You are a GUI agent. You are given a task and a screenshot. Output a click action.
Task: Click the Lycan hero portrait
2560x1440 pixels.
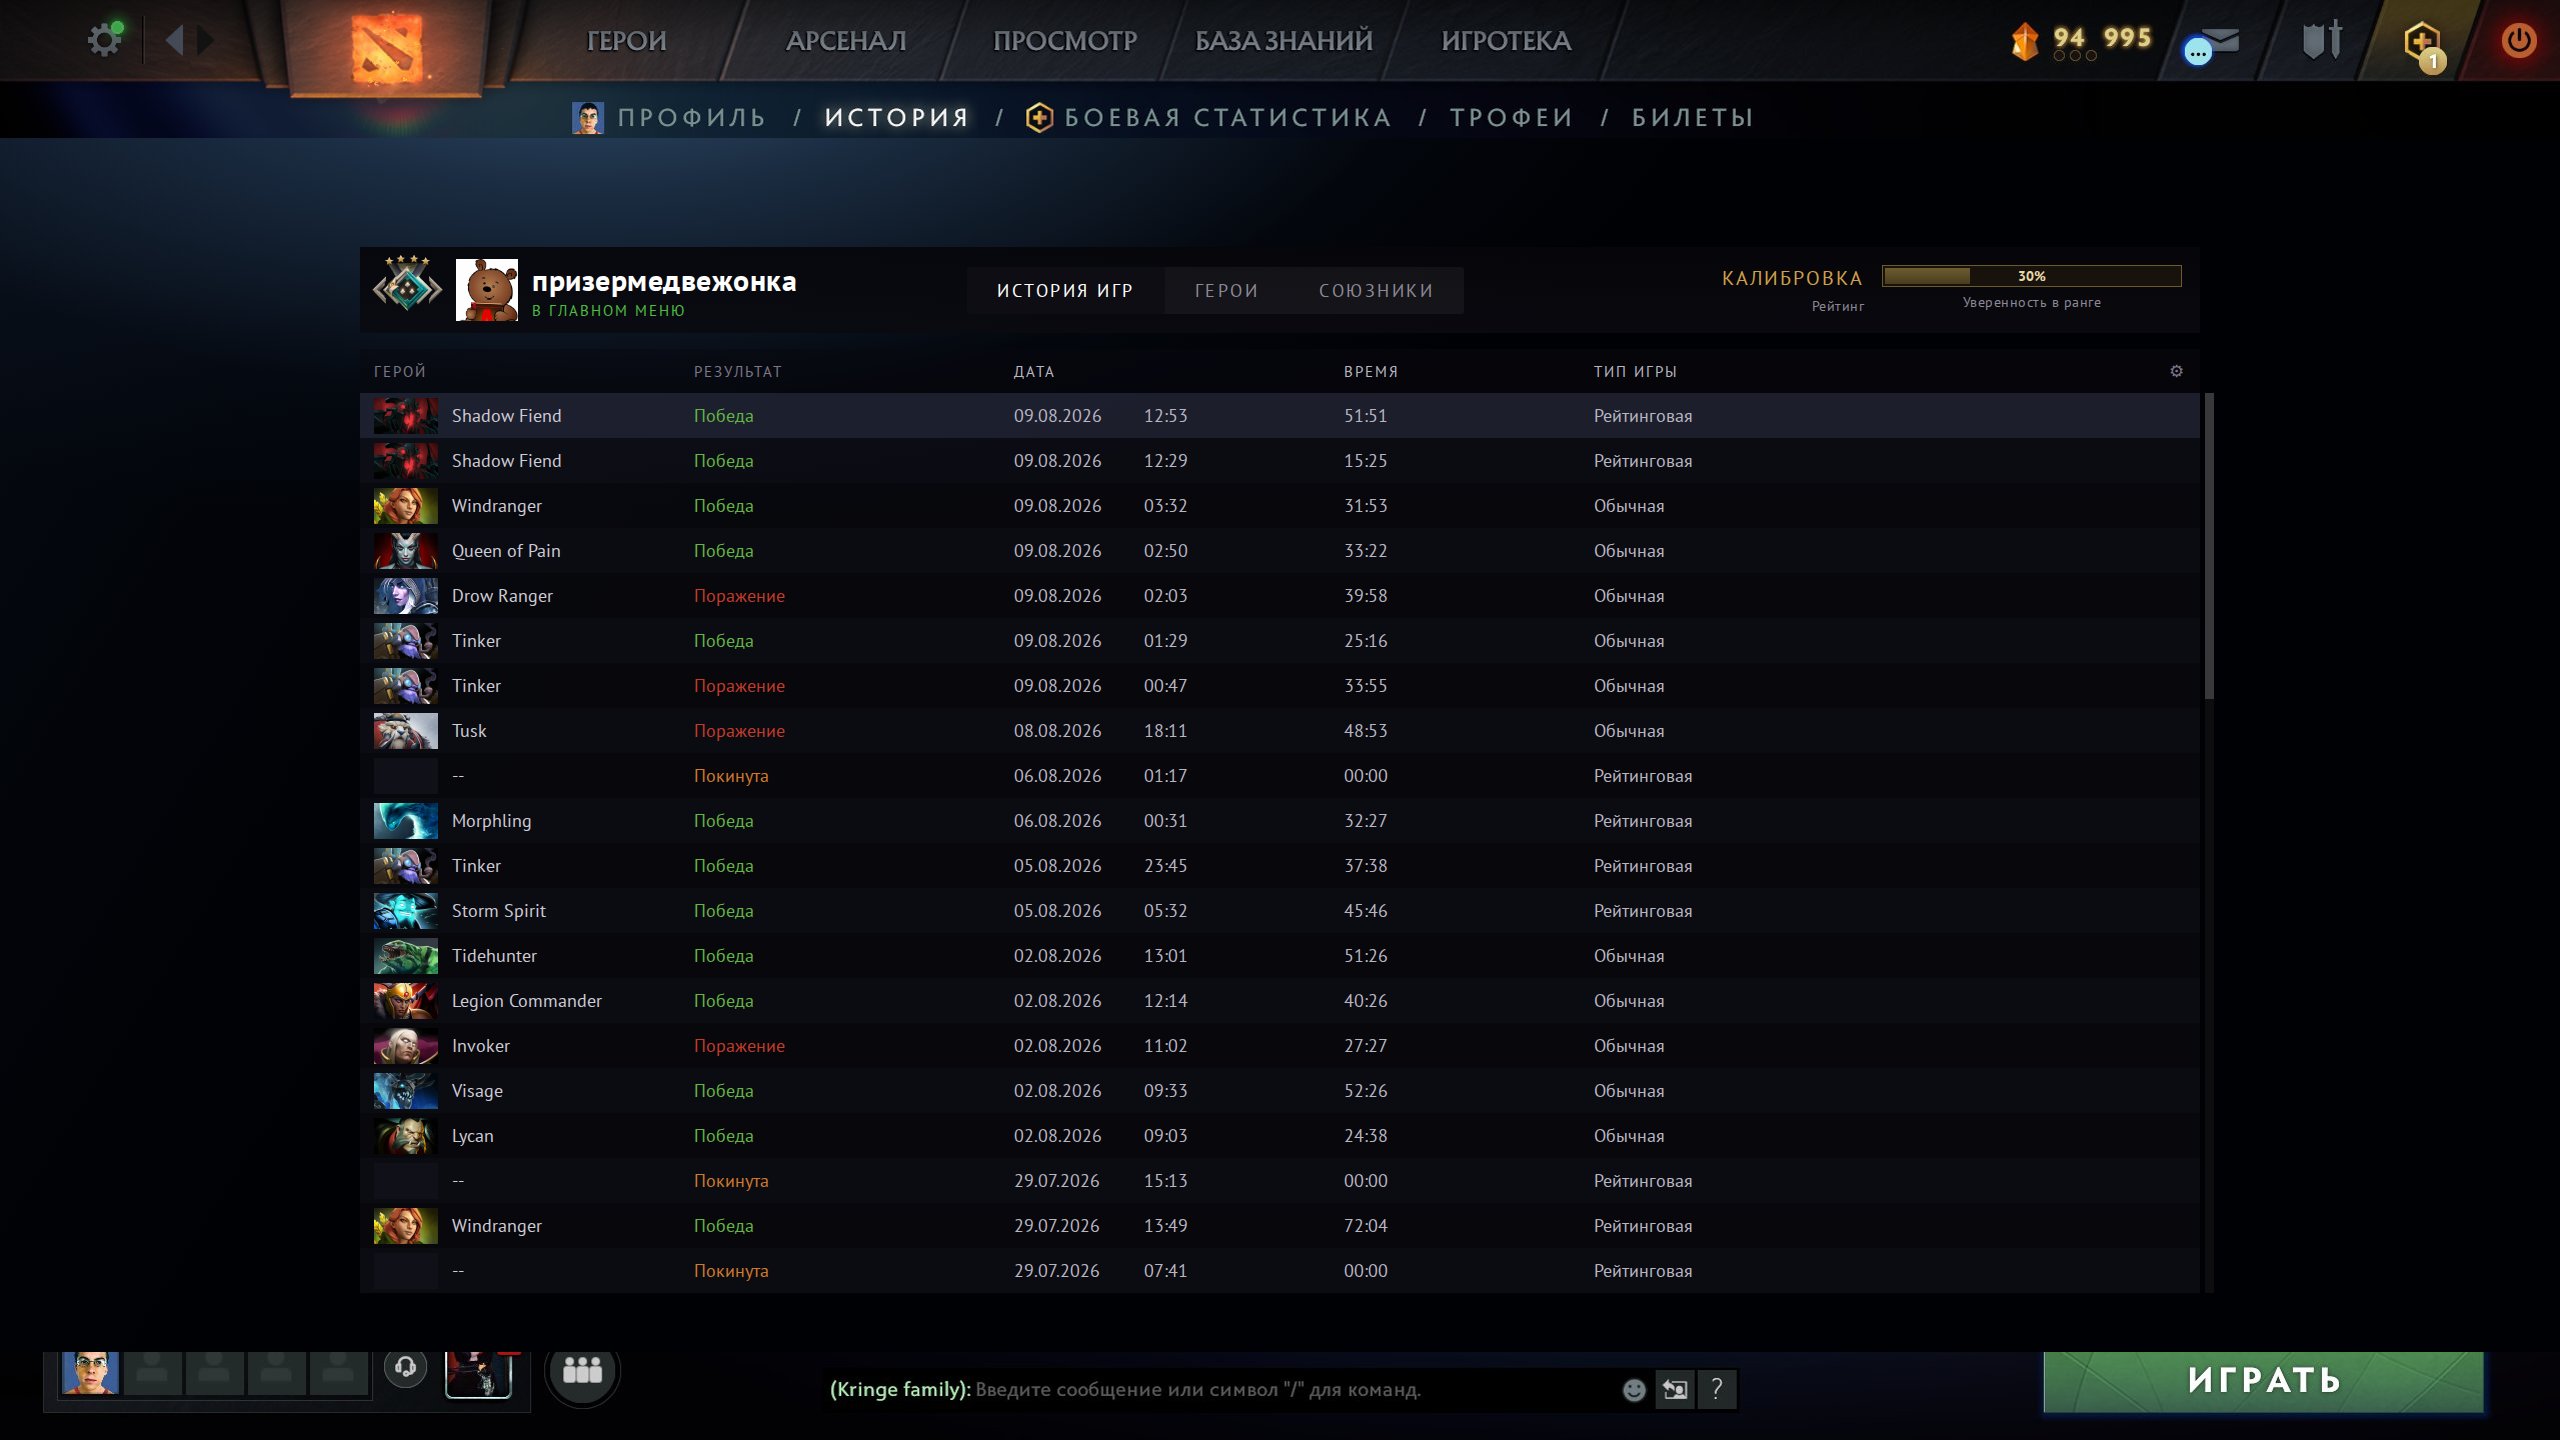pos(406,1136)
